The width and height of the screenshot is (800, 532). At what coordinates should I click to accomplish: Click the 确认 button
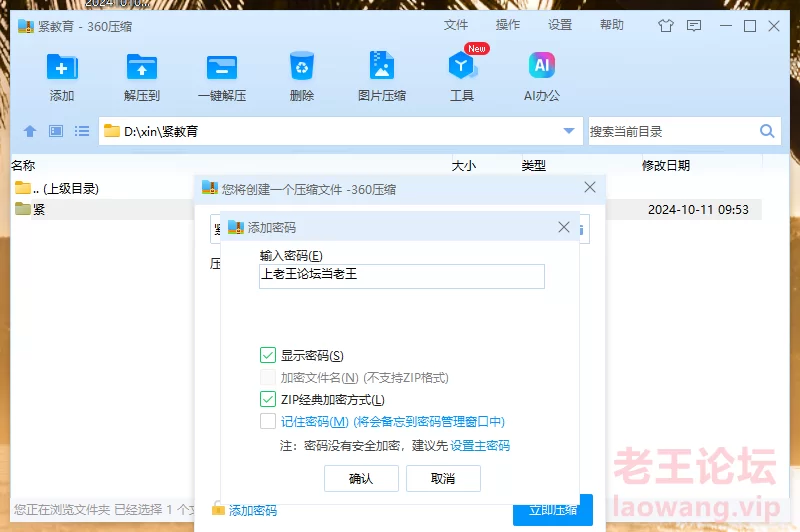(x=361, y=478)
